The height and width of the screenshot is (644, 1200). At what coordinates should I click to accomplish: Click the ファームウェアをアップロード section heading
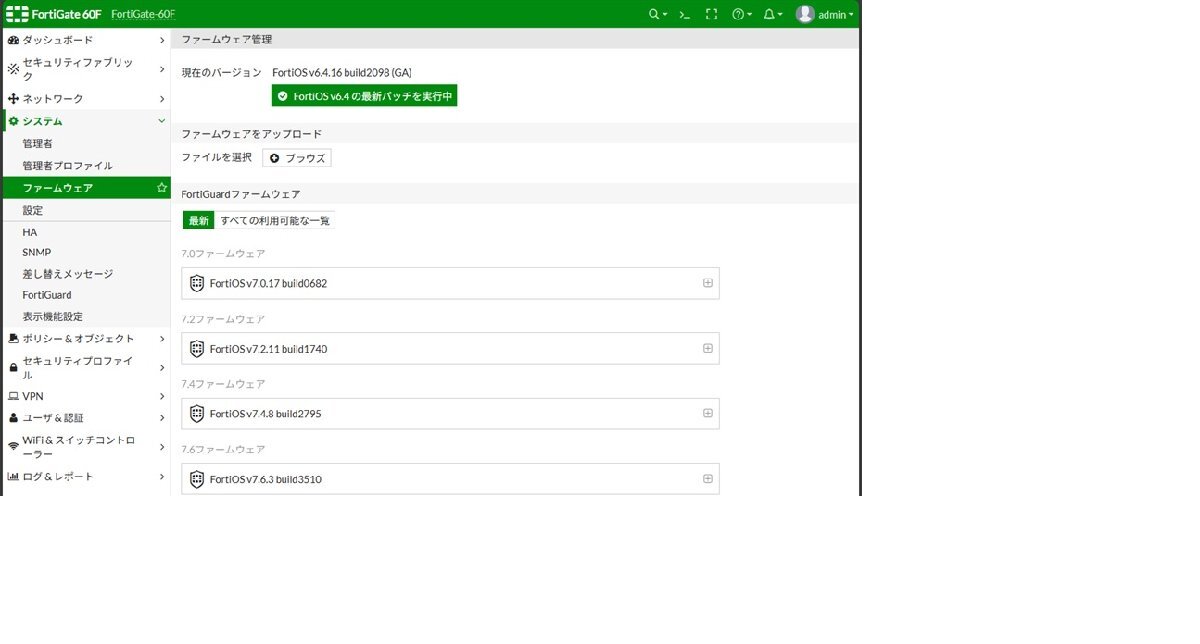251,134
